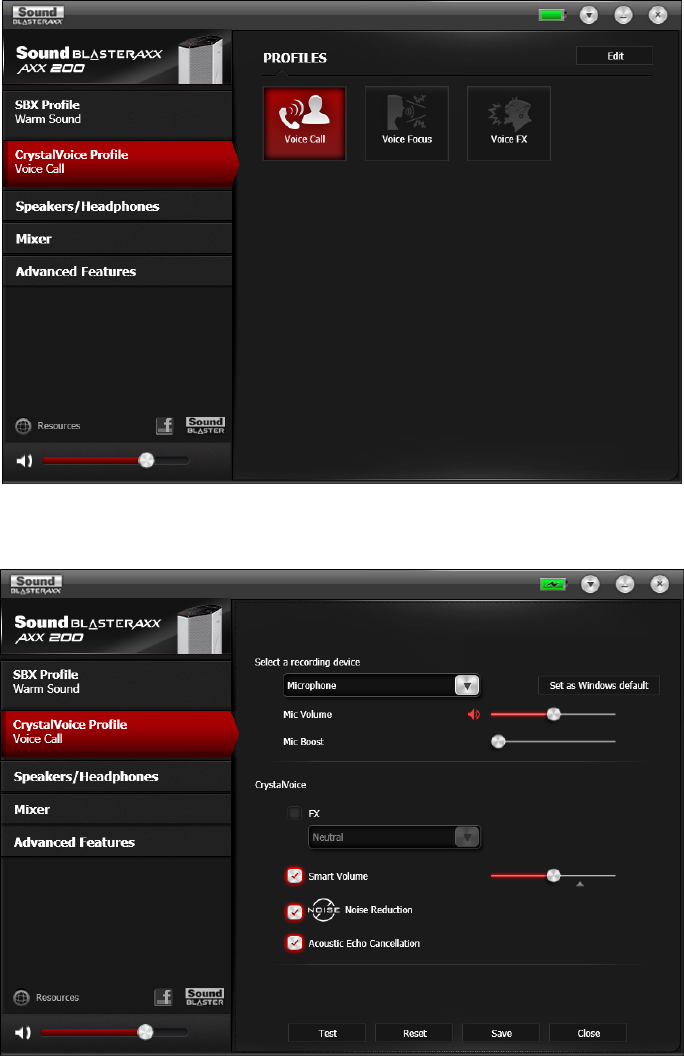
Task: Select the Voice Call profile tile
Action: 304,123
